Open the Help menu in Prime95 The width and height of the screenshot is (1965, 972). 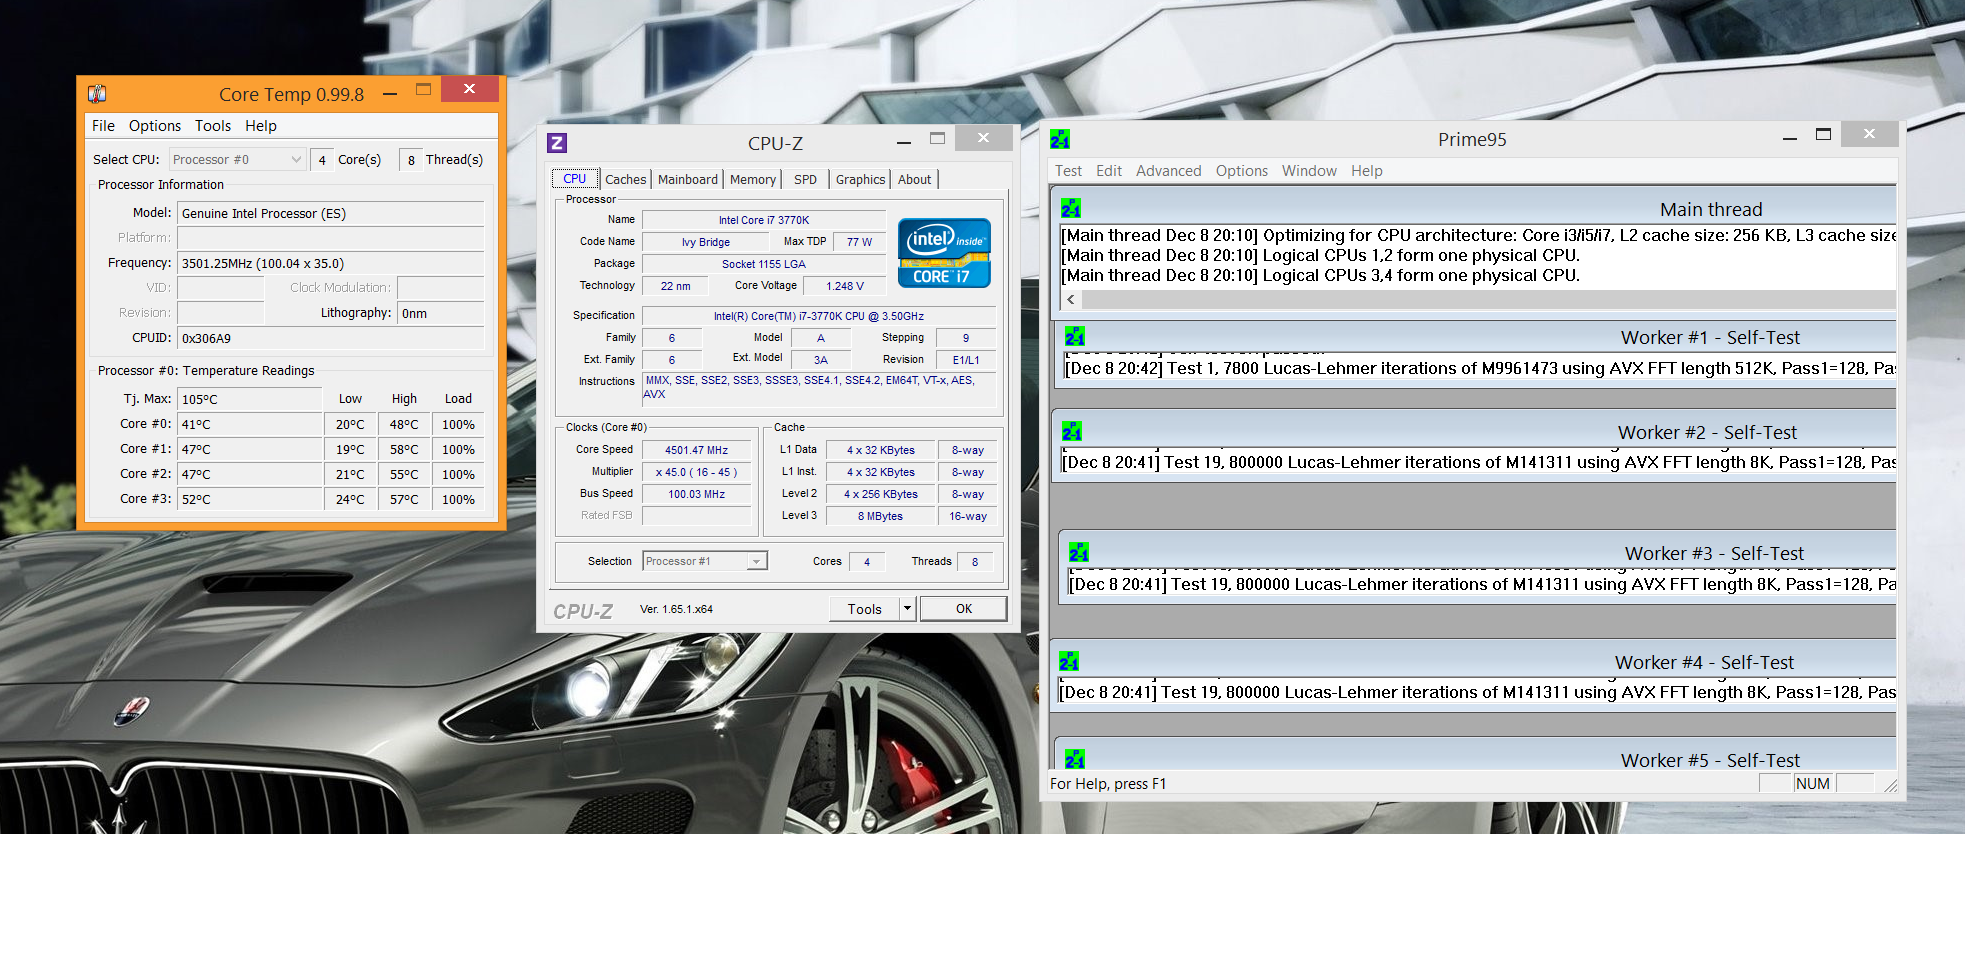click(1367, 171)
